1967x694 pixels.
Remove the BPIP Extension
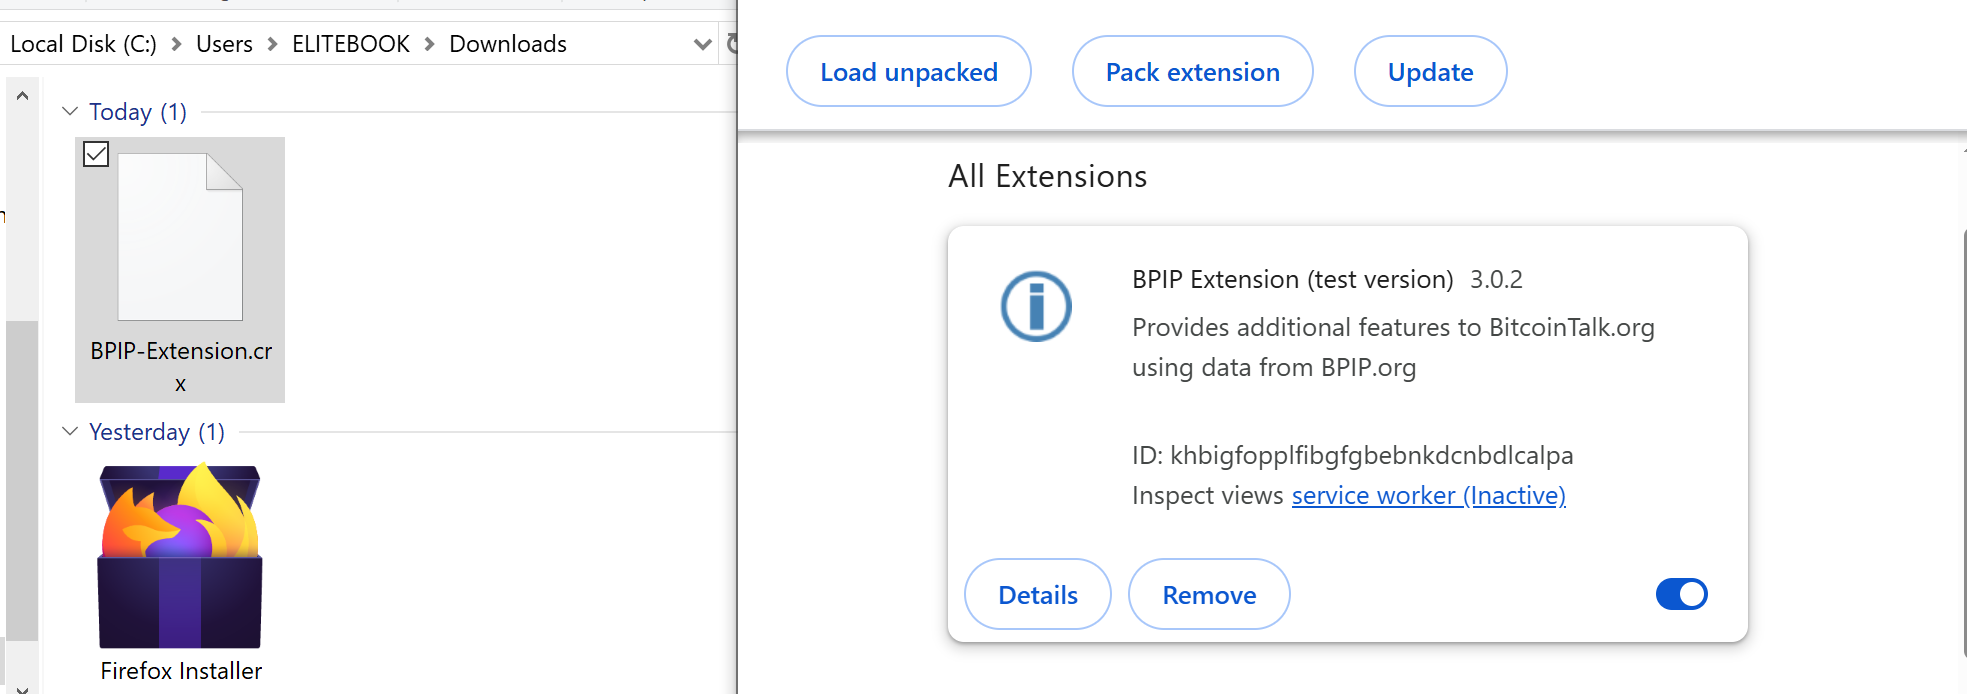pos(1209,594)
